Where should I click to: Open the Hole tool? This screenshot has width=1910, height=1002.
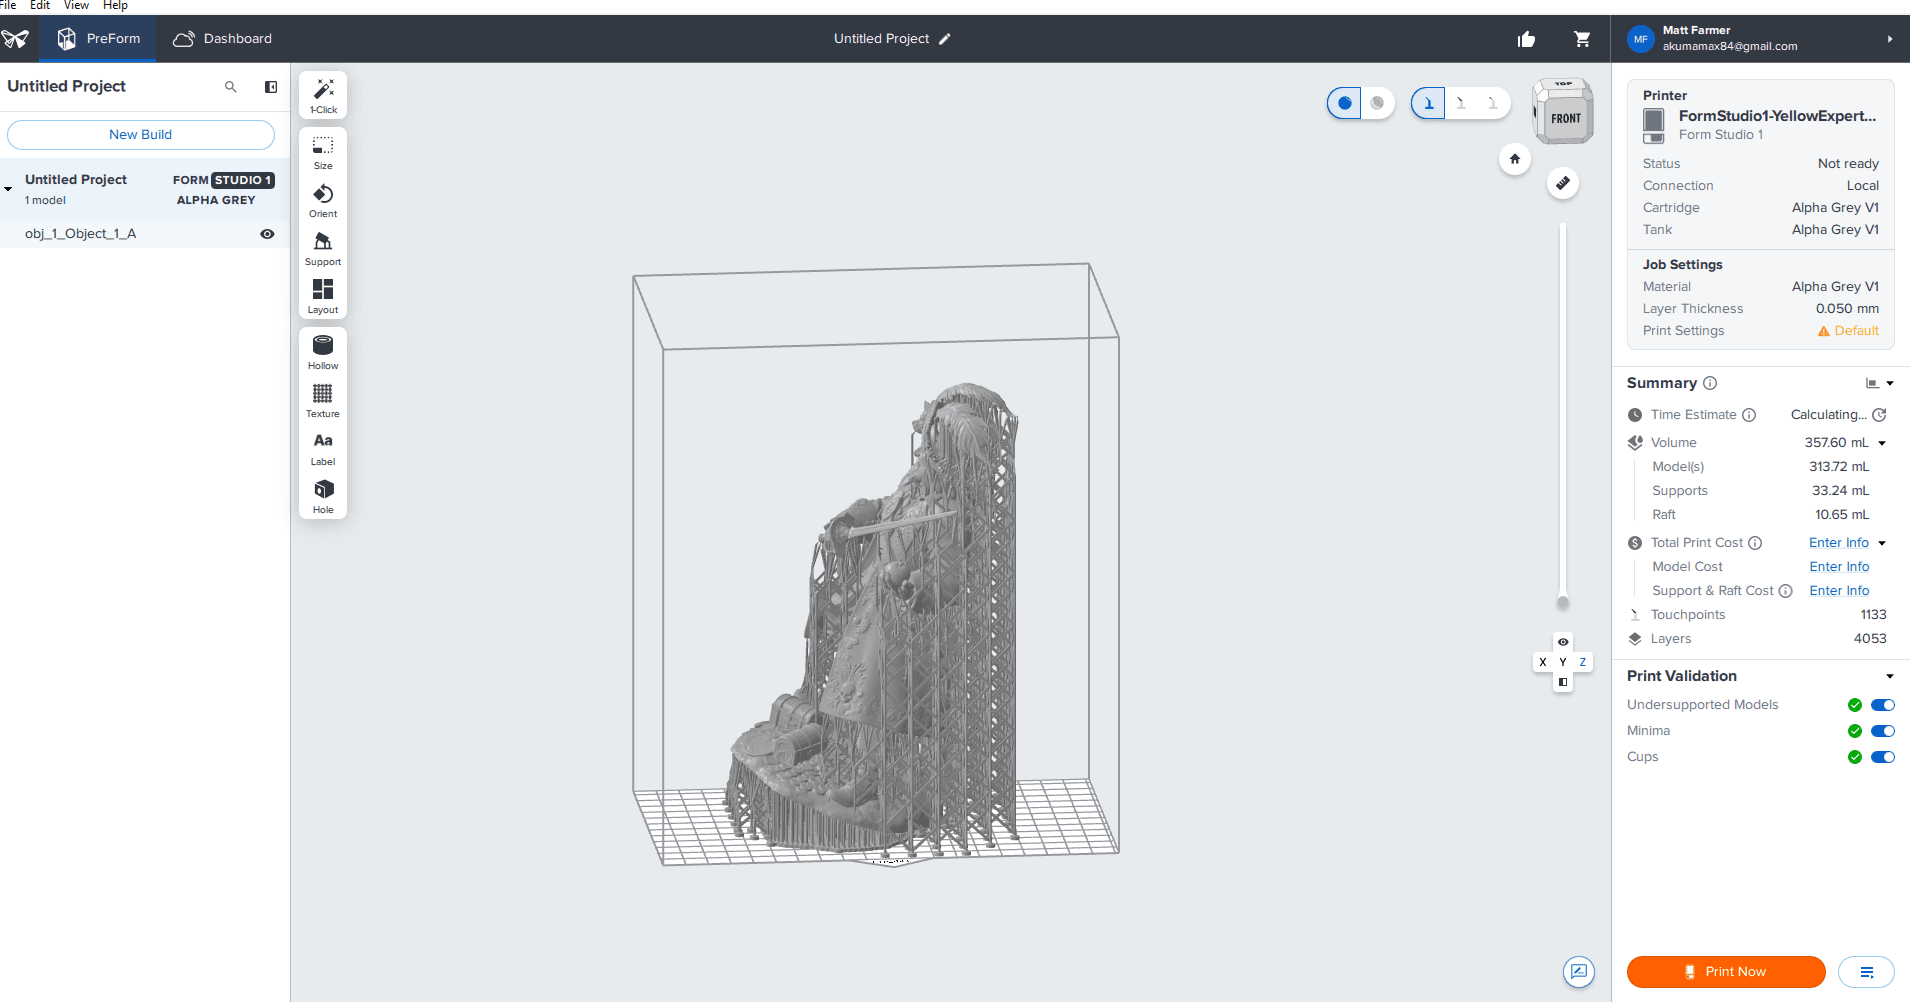(323, 496)
